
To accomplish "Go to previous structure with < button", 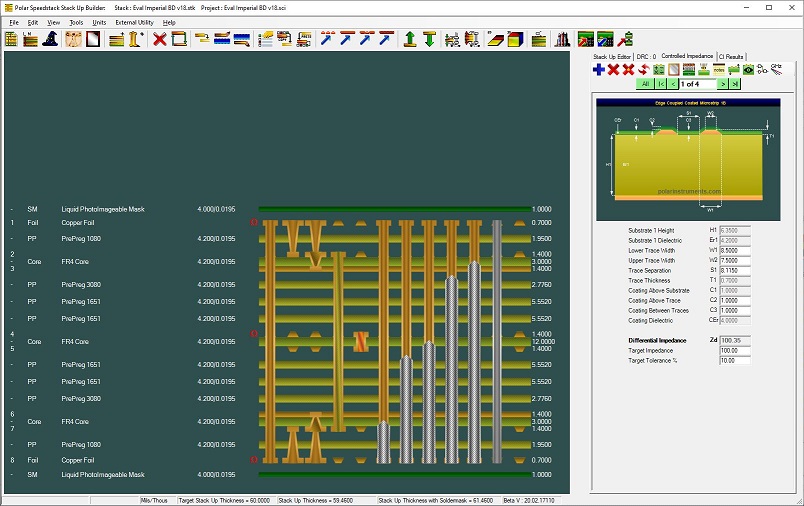I will (x=673, y=84).
